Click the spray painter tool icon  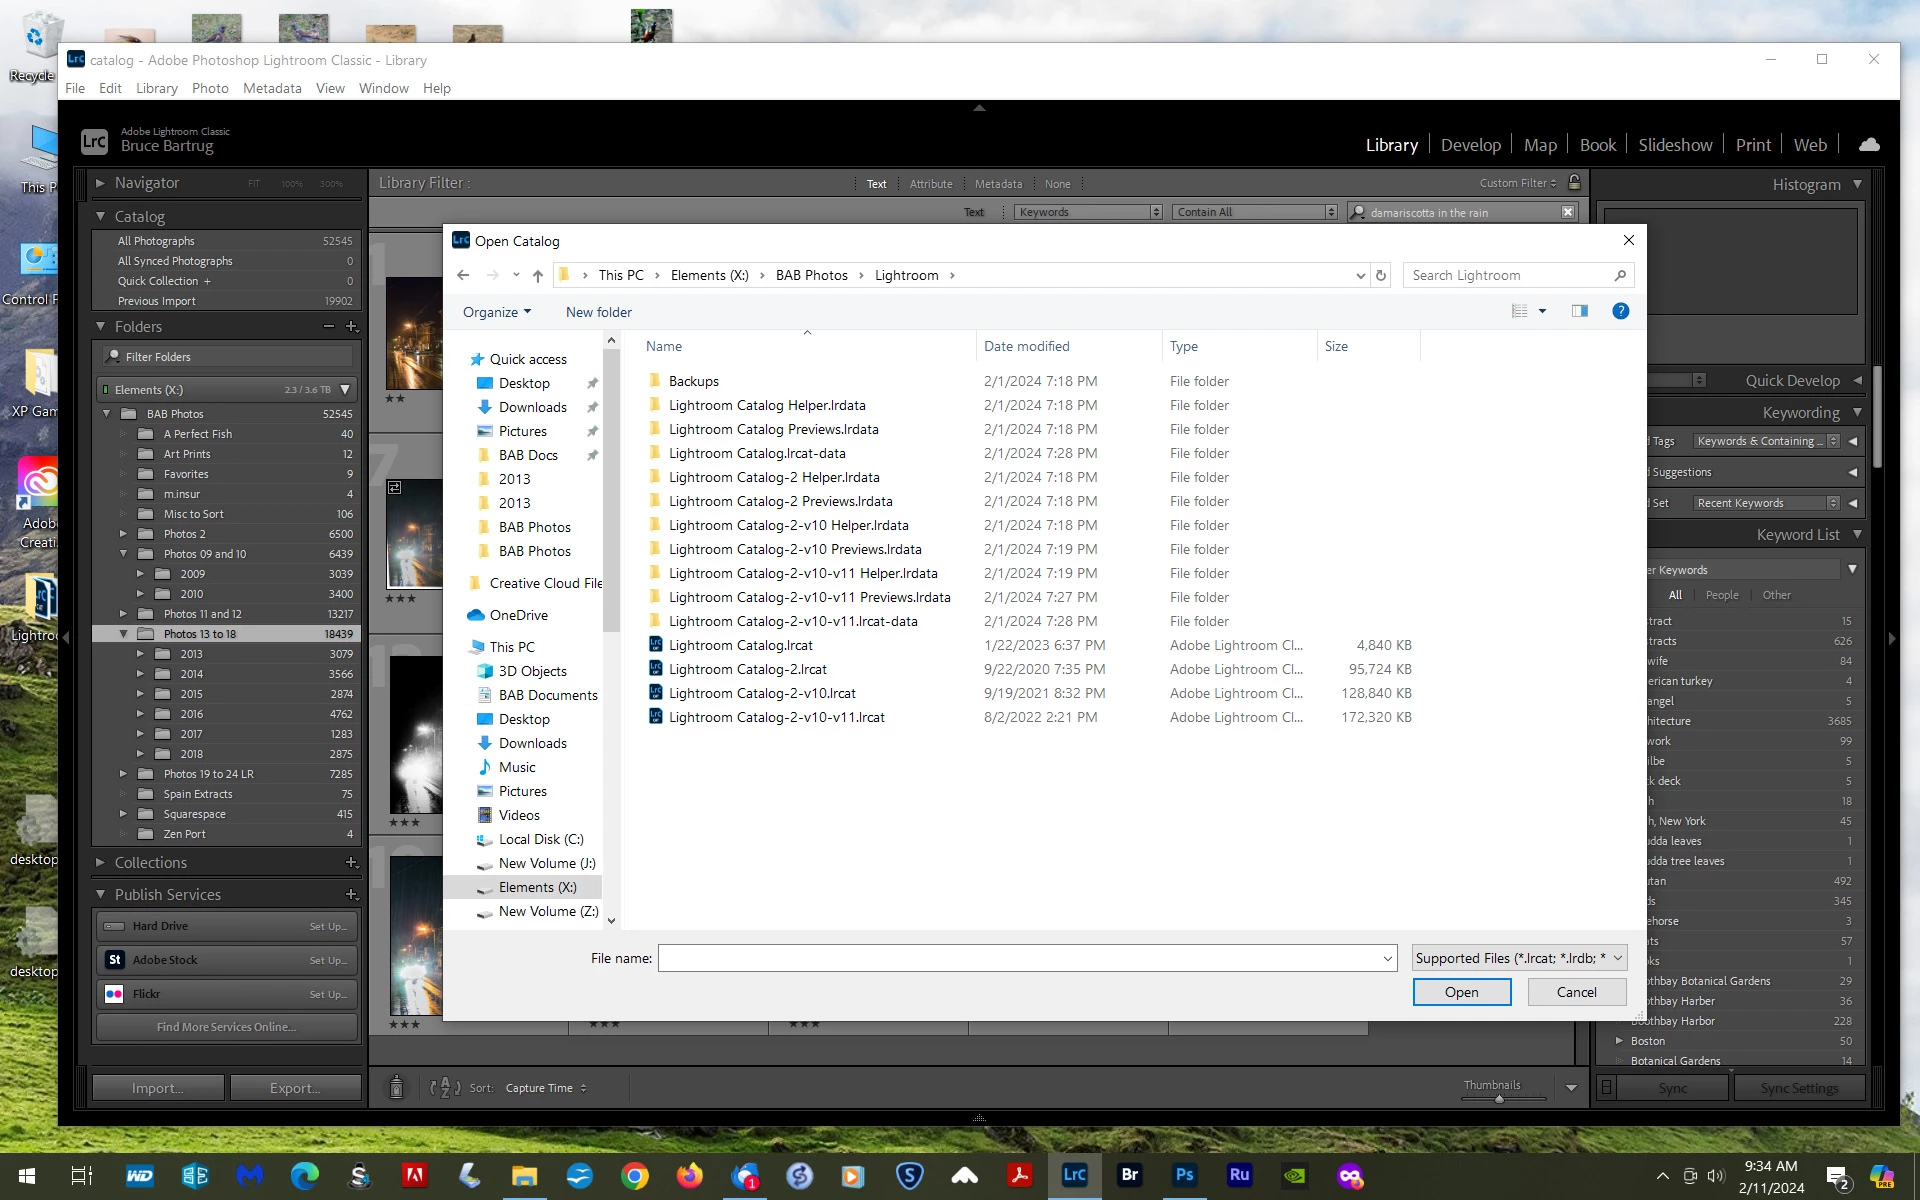coord(396,1087)
